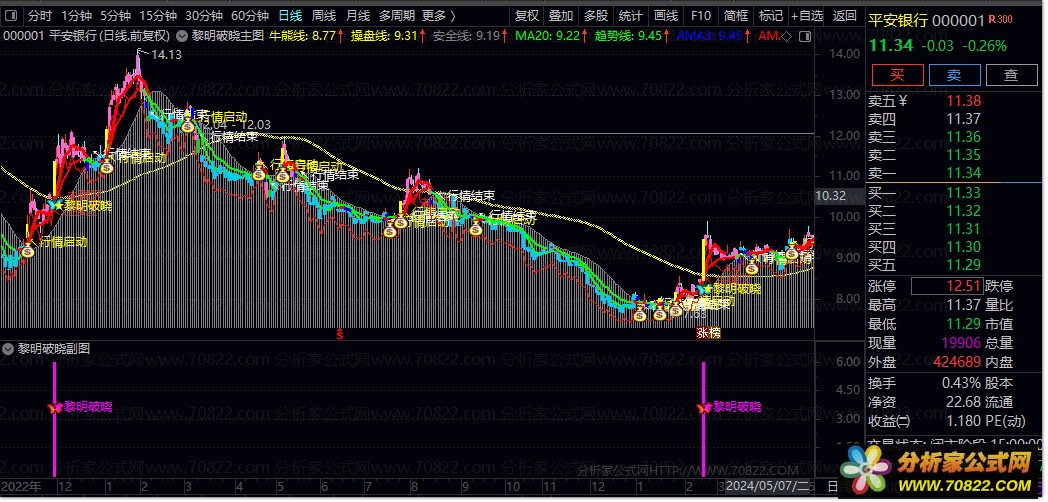Open F10 company info
This screenshot has width=1048, height=502.
[x=700, y=15]
